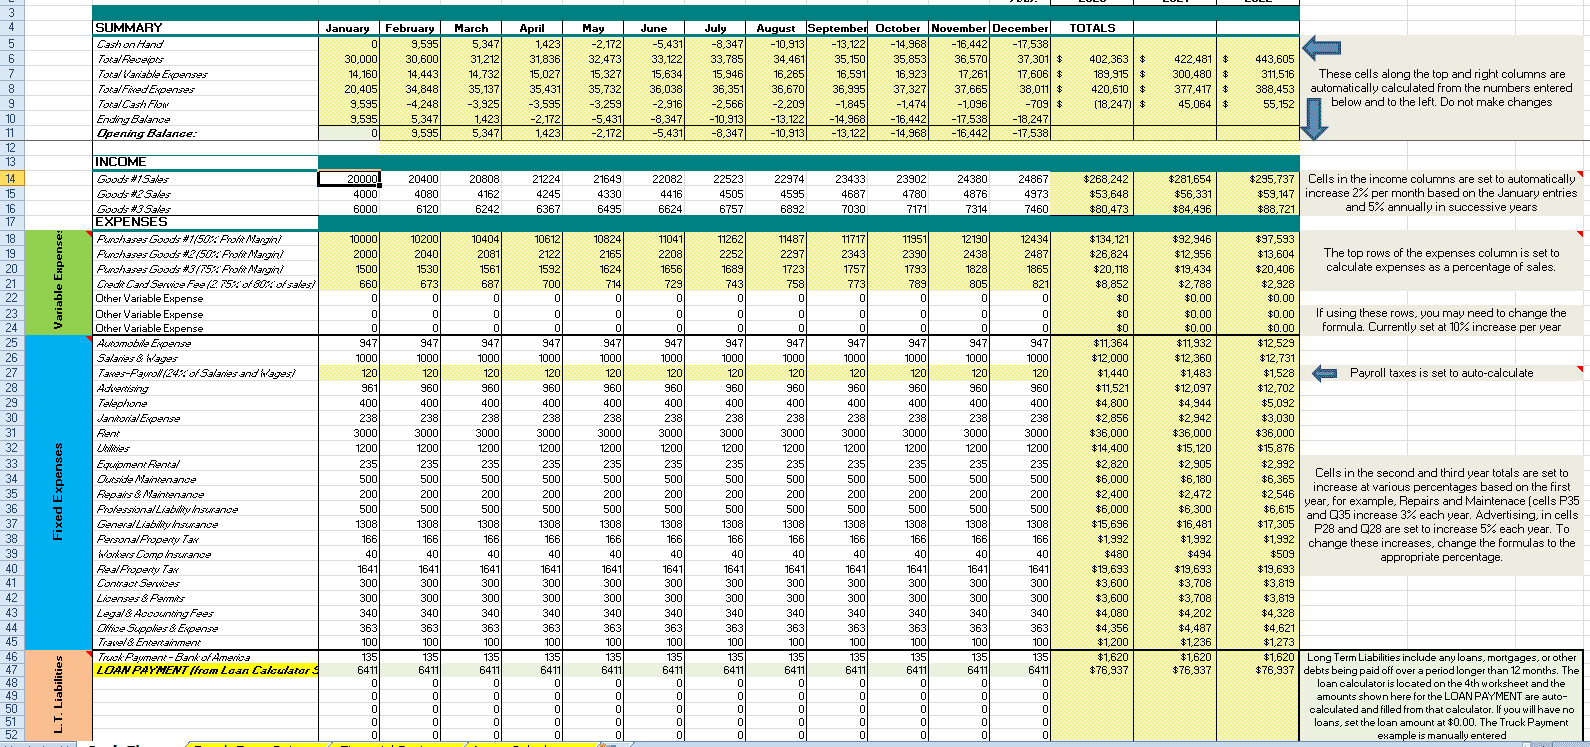This screenshot has width=1590, height=747.
Task: Click the Payroll taxes auto-calculate note
Action: (x=1441, y=373)
